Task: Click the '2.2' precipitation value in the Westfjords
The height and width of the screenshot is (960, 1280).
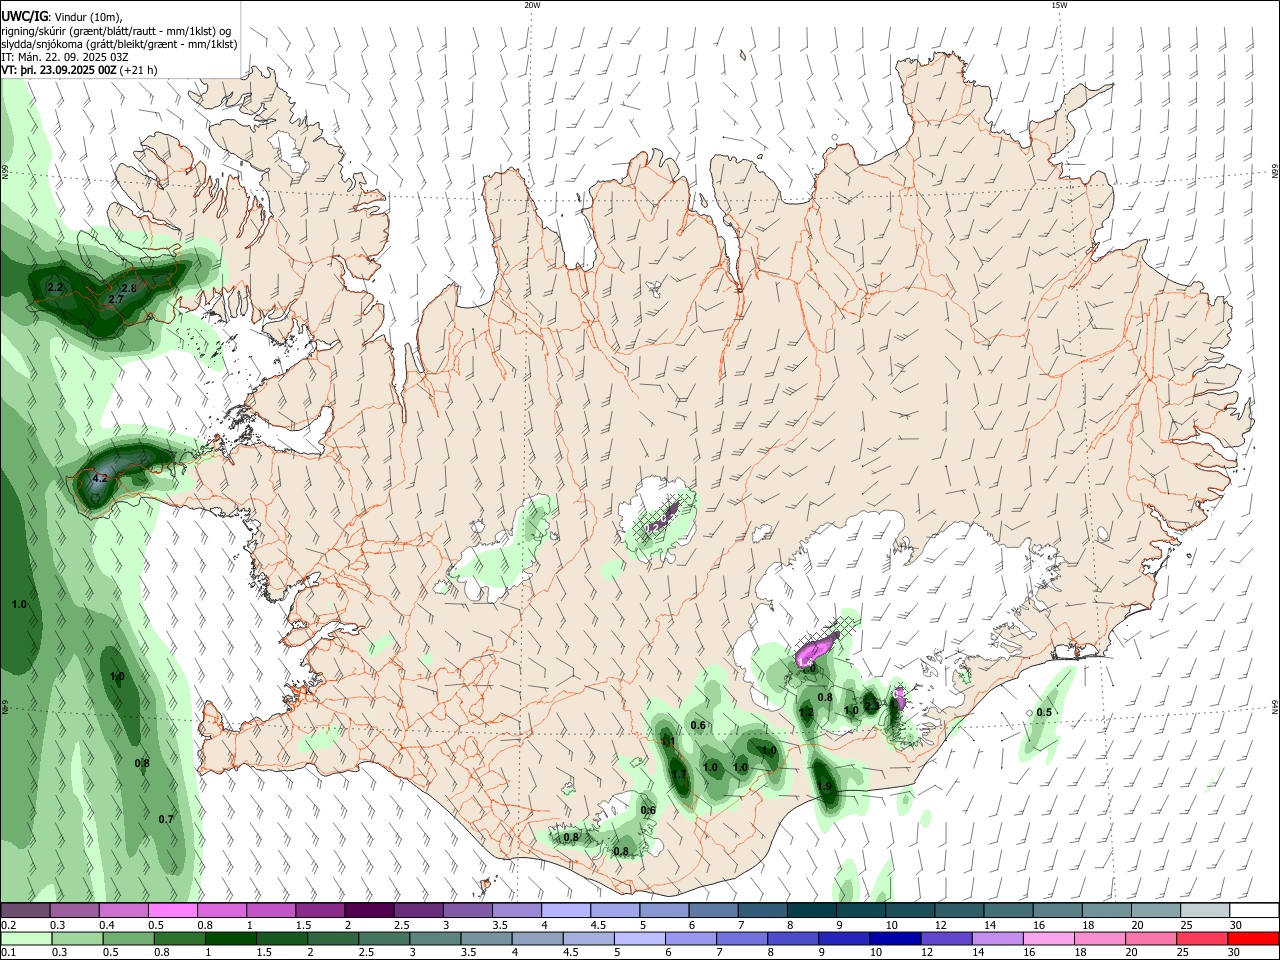Action: point(55,287)
